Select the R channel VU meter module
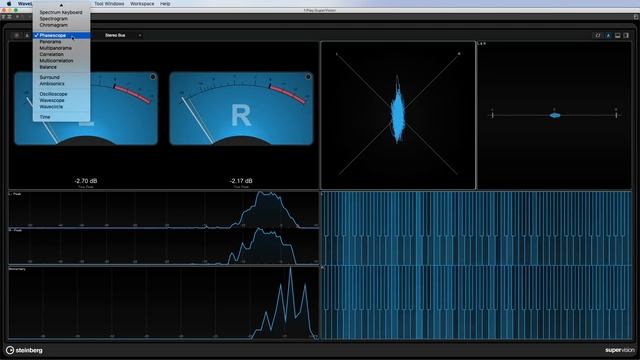640x360 pixels. click(x=241, y=109)
